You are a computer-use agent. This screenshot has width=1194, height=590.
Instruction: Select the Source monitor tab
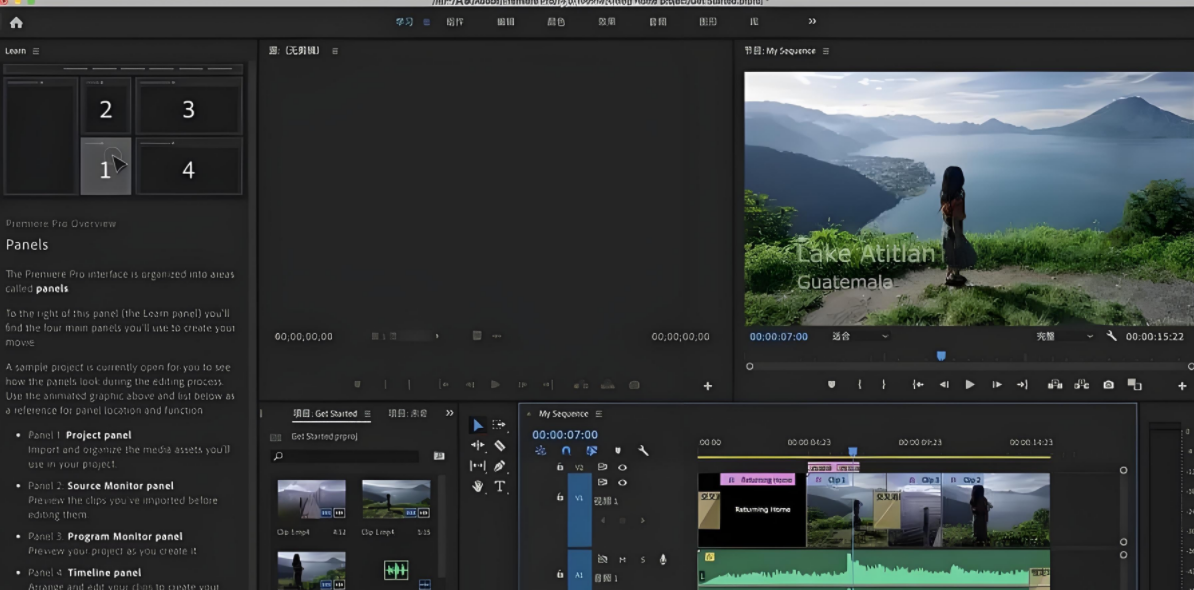point(294,51)
